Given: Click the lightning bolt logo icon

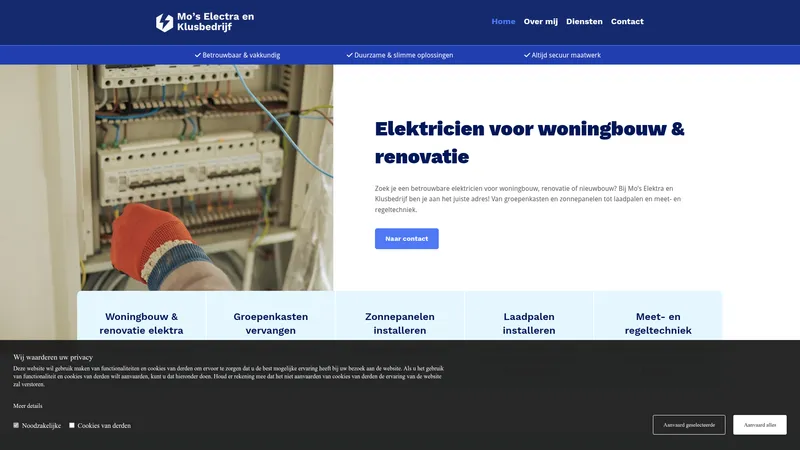Looking at the screenshot, I should pyautogui.click(x=164, y=22).
